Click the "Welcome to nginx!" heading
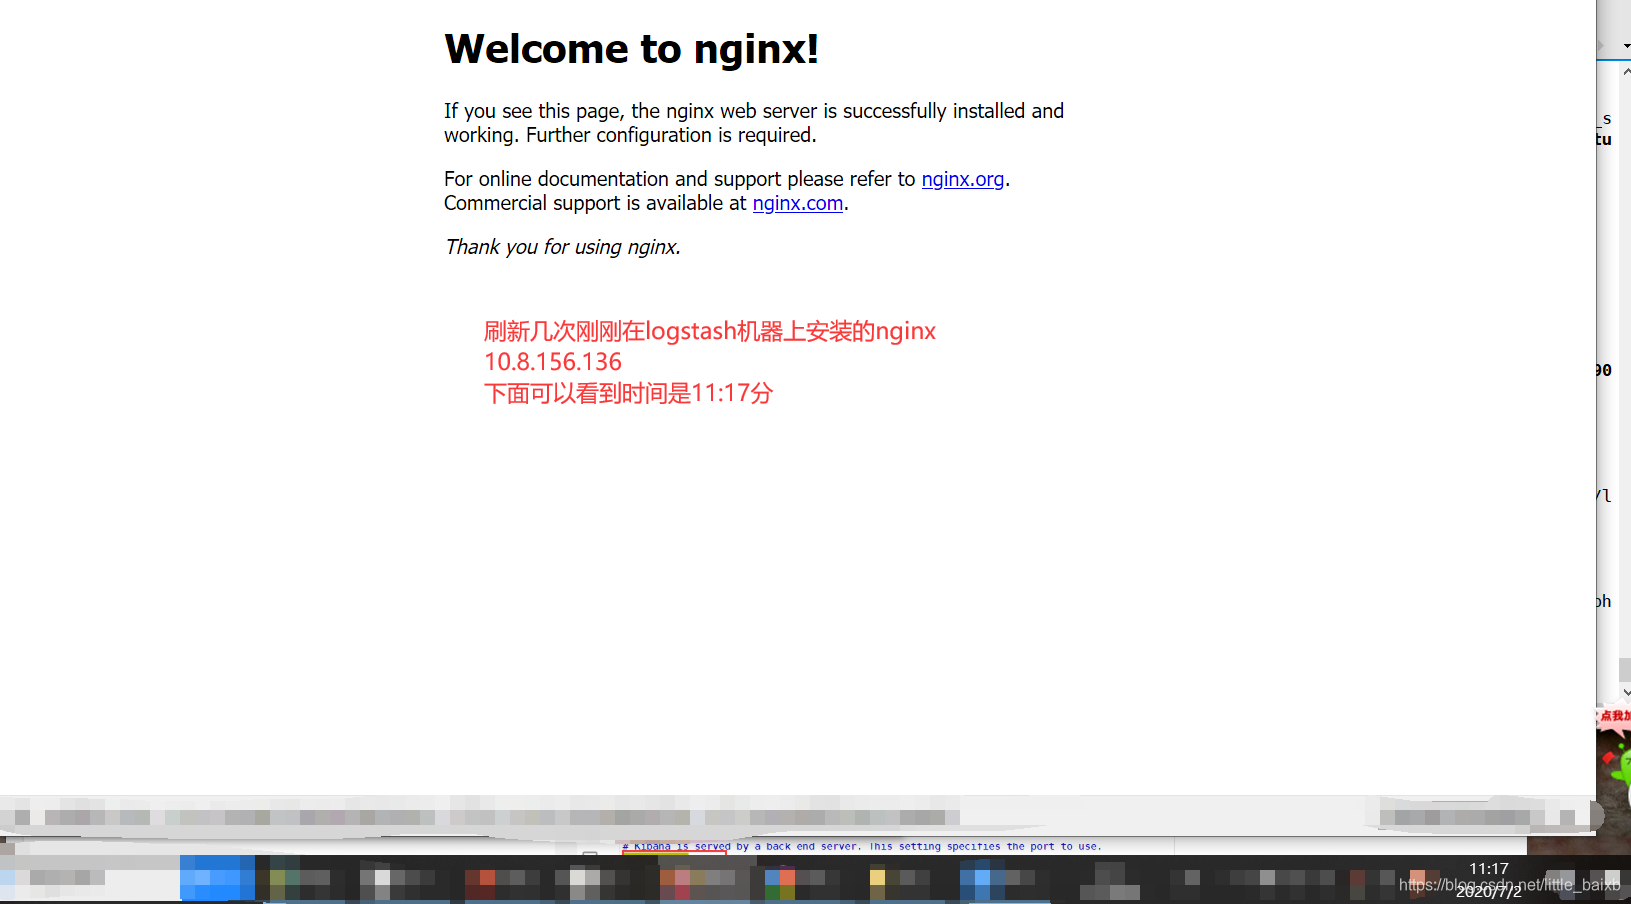Image resolution: width=1631 pixels, height=904 pixels. [x=632, y=49]
